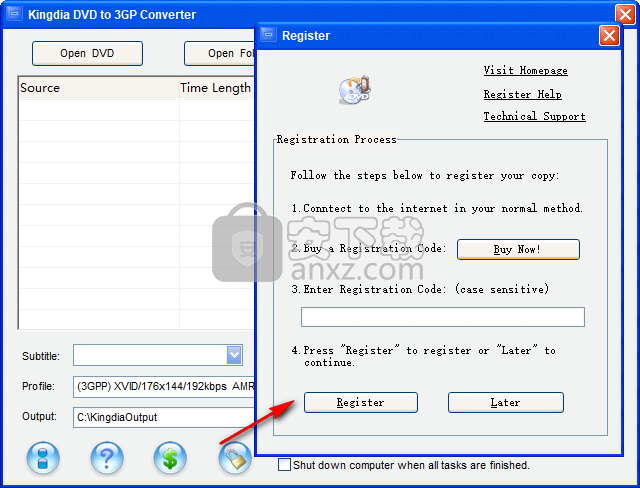The image size is (640, 488).
Task: Click the "Profile:" label
Action: [38, 386]
